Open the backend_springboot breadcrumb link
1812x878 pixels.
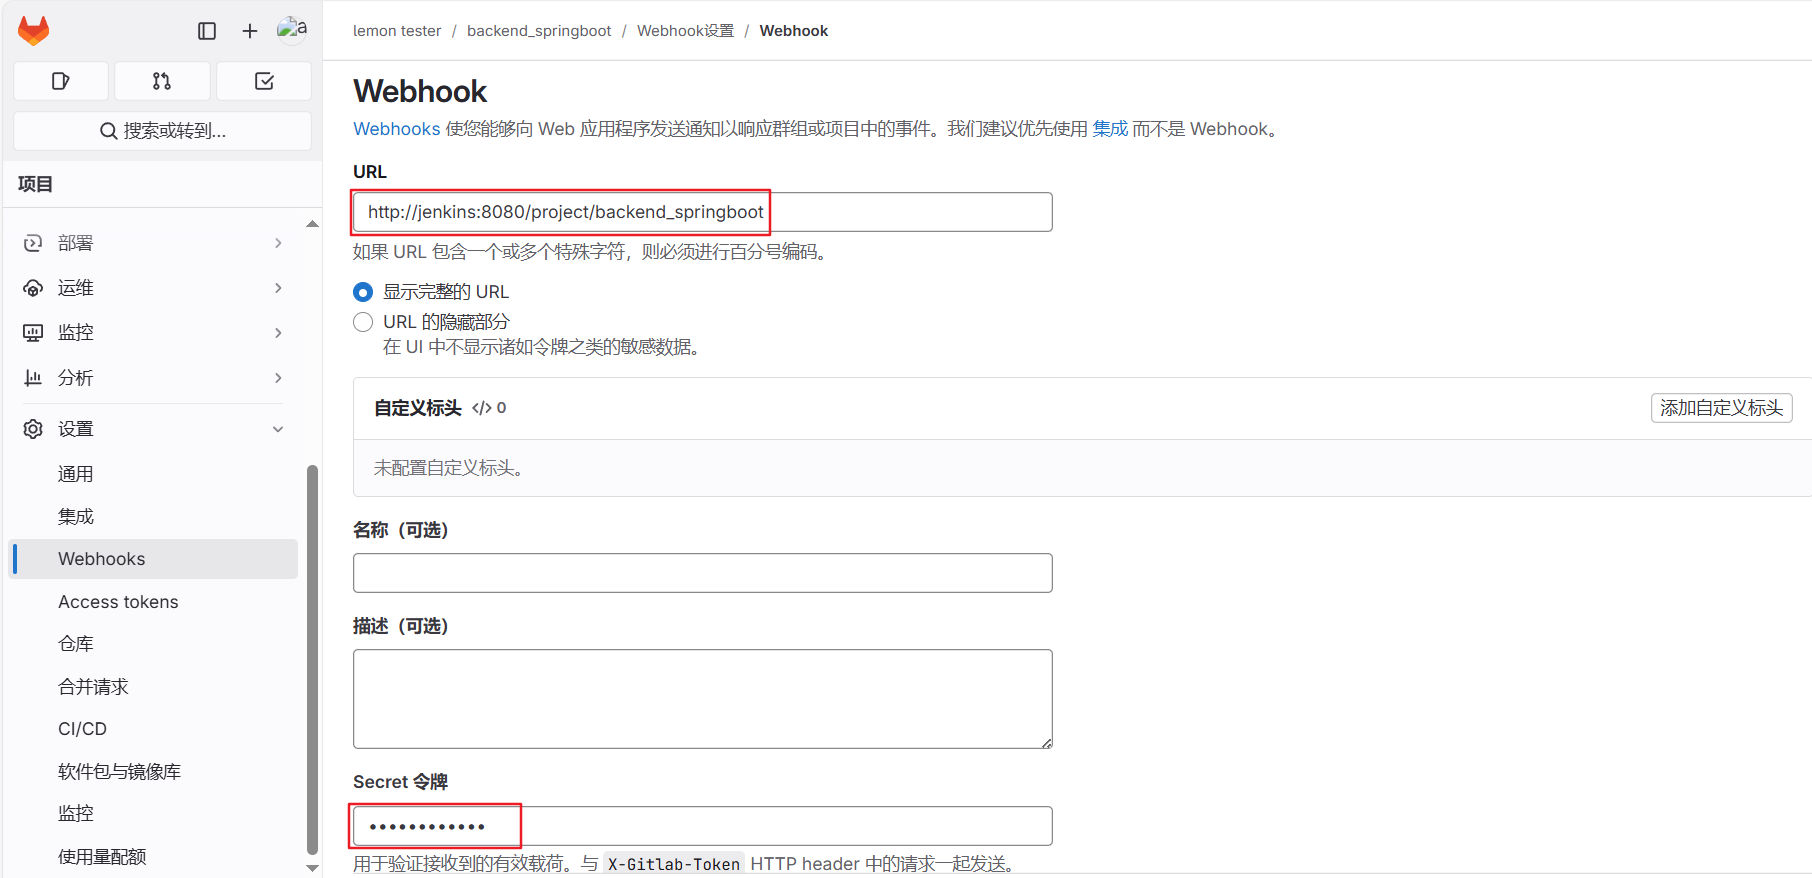point(538,31)
